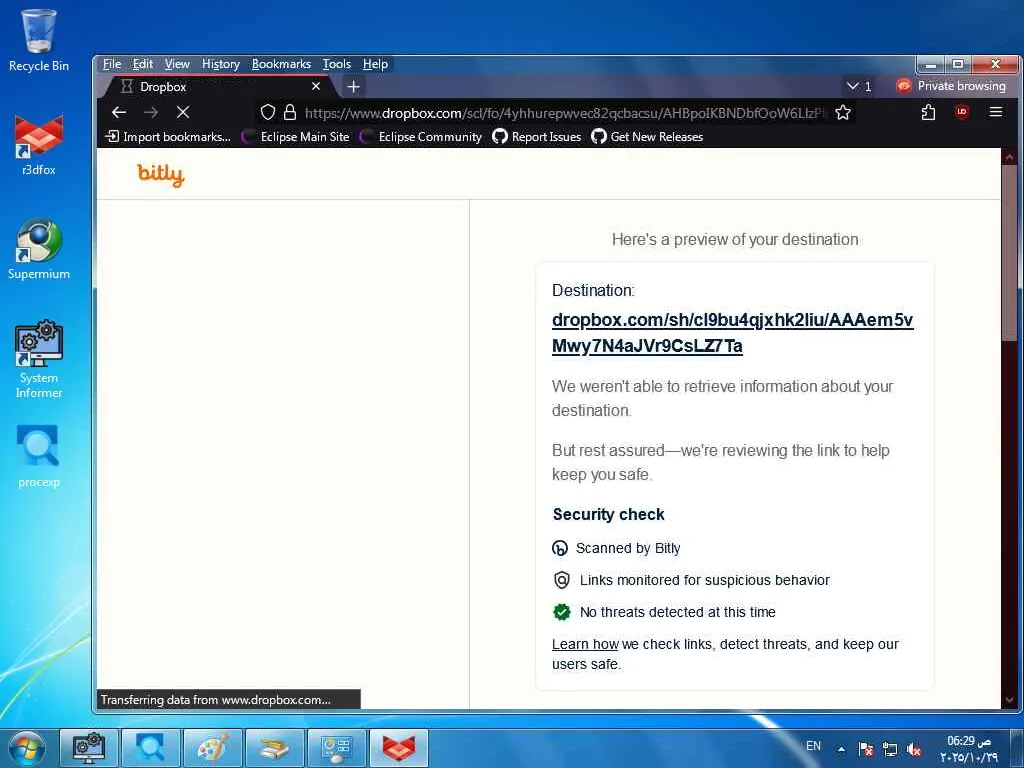Open the control panel taskbar icon
The height and width of the screenshot is (768, 1024).
pos(337,748)
